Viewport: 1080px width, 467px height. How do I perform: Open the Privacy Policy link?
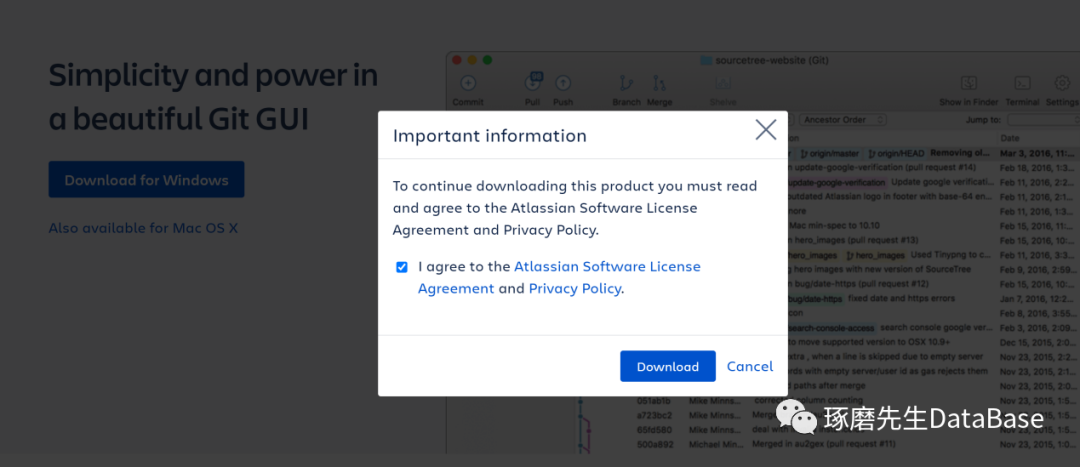(574, 289)
